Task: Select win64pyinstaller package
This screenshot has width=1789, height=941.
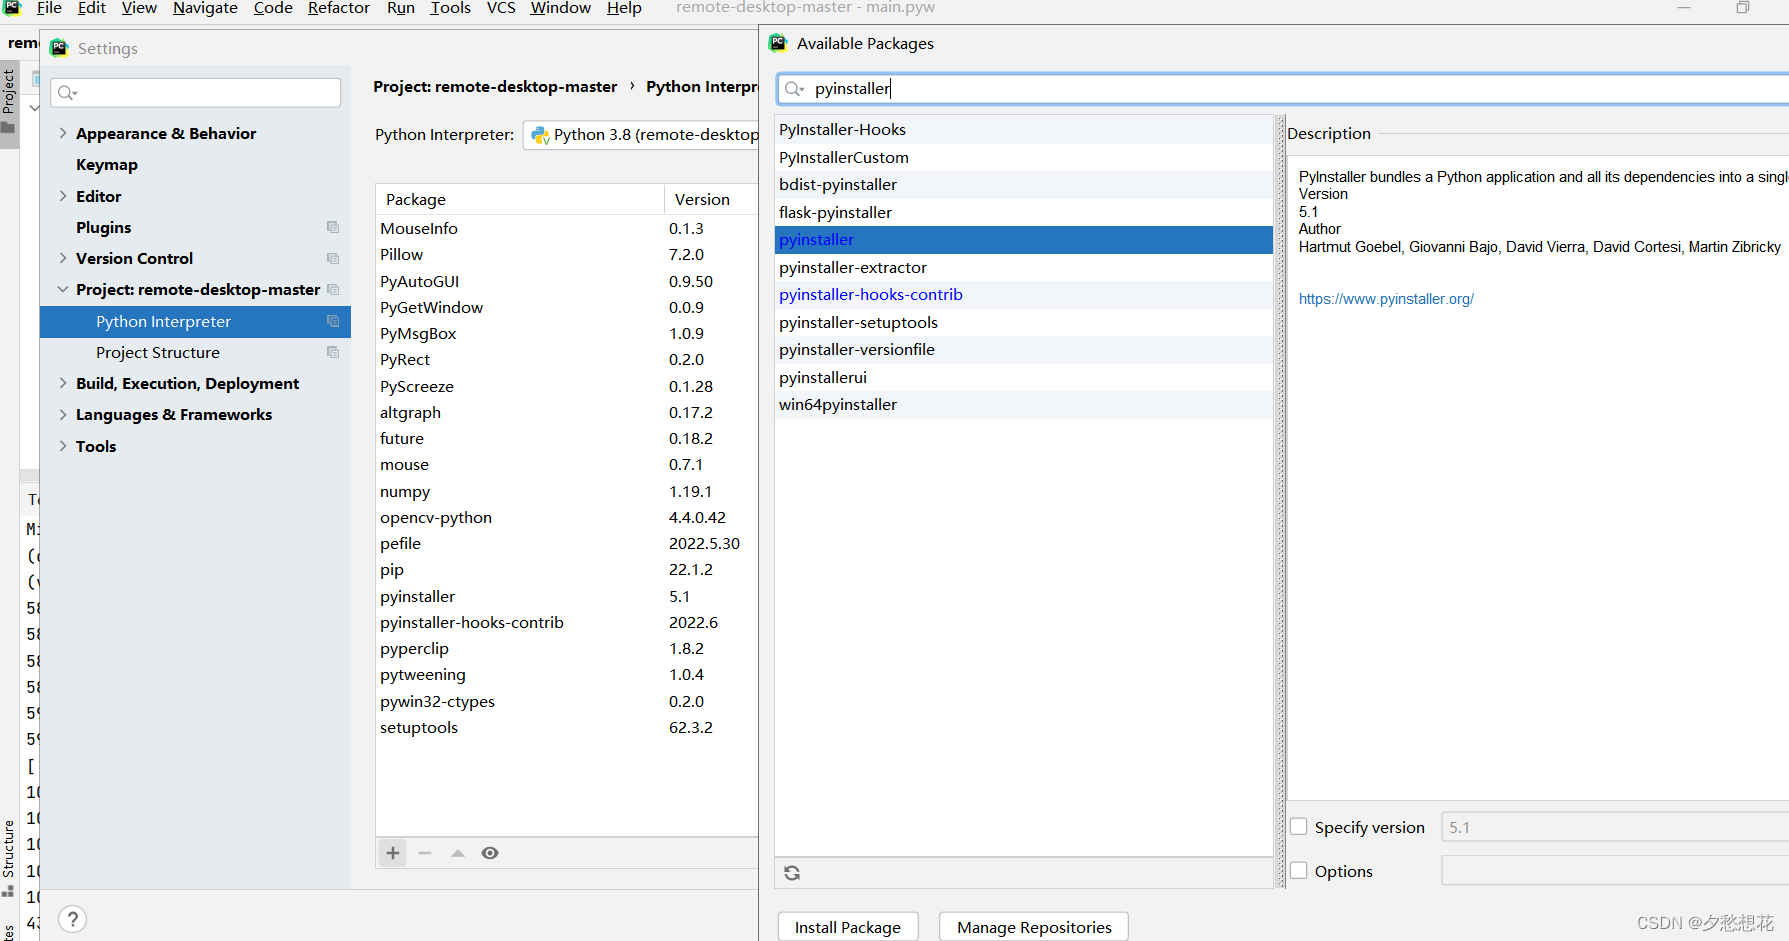Action: (x=1023, y=404)
